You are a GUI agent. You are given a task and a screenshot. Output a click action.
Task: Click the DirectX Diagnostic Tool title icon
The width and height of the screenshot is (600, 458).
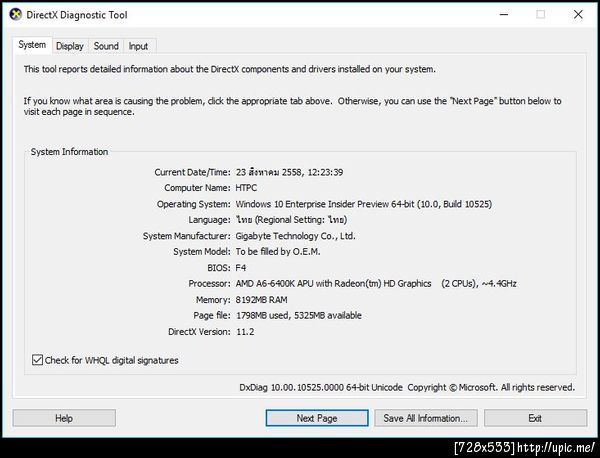click(15, 15)
